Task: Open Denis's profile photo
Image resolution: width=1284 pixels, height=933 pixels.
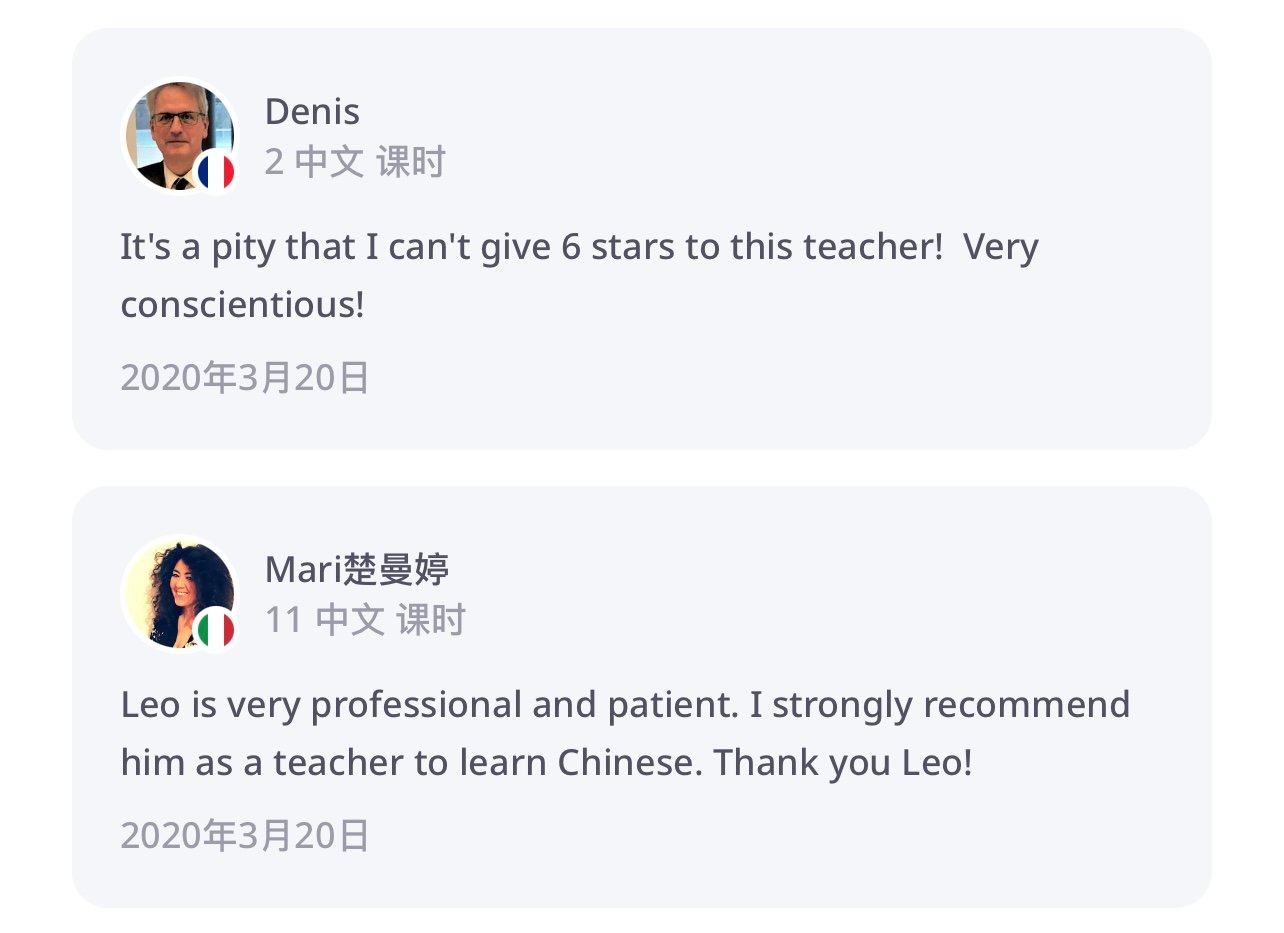Action: (x=172, y=130)
